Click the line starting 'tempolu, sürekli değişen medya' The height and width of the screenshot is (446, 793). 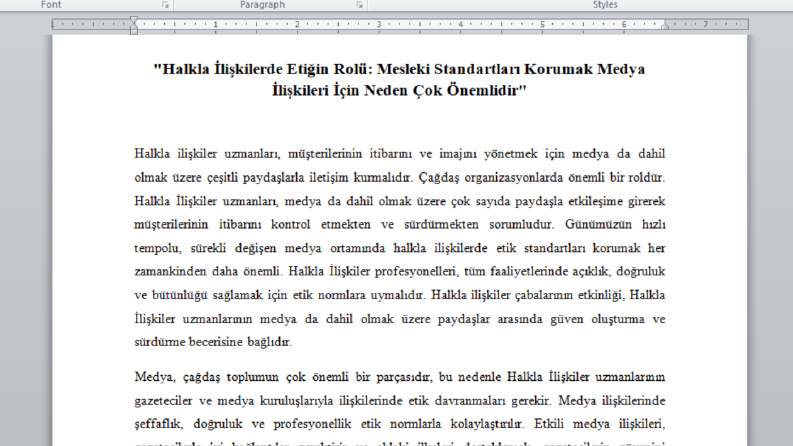pyautogui.click(x=400, y=248)
